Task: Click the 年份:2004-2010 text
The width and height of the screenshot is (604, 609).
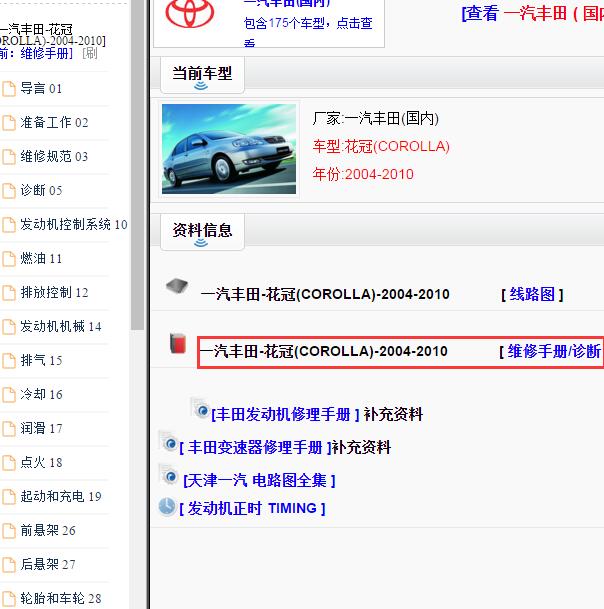Action: point(363,174)
